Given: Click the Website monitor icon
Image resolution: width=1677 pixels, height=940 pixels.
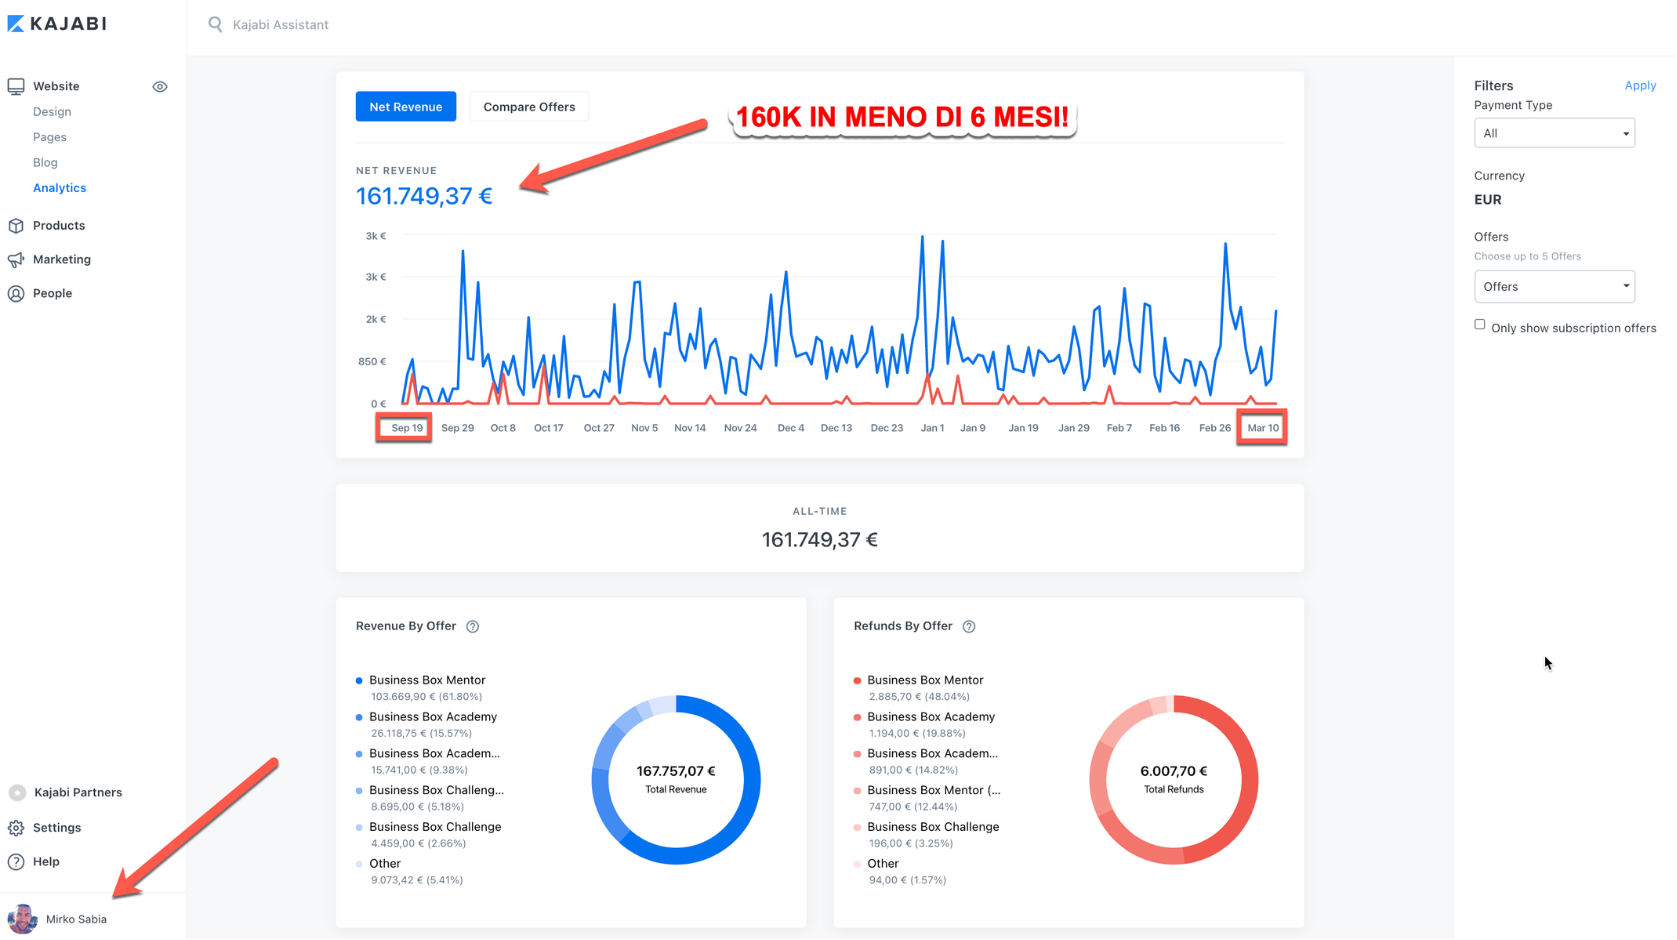Looking at the screenshot, I should tap(16, 86).
